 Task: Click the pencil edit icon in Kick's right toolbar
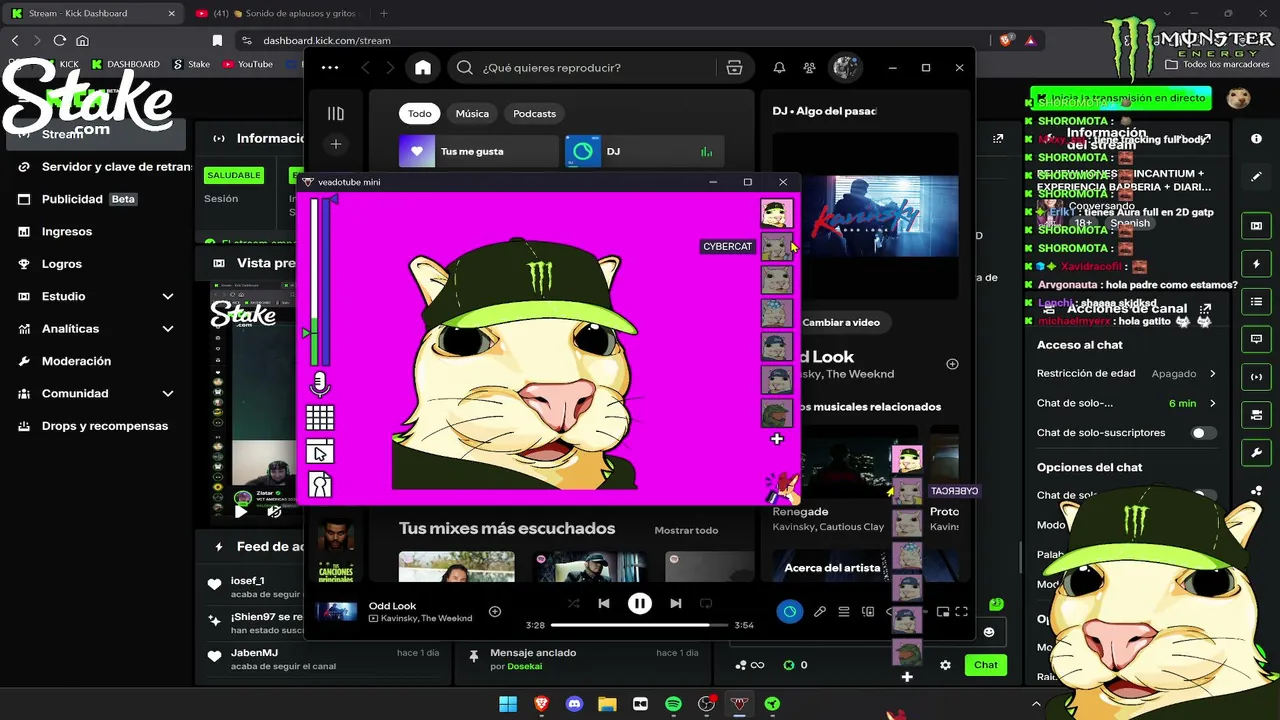pyautogui.click(x=1257, y=177)
